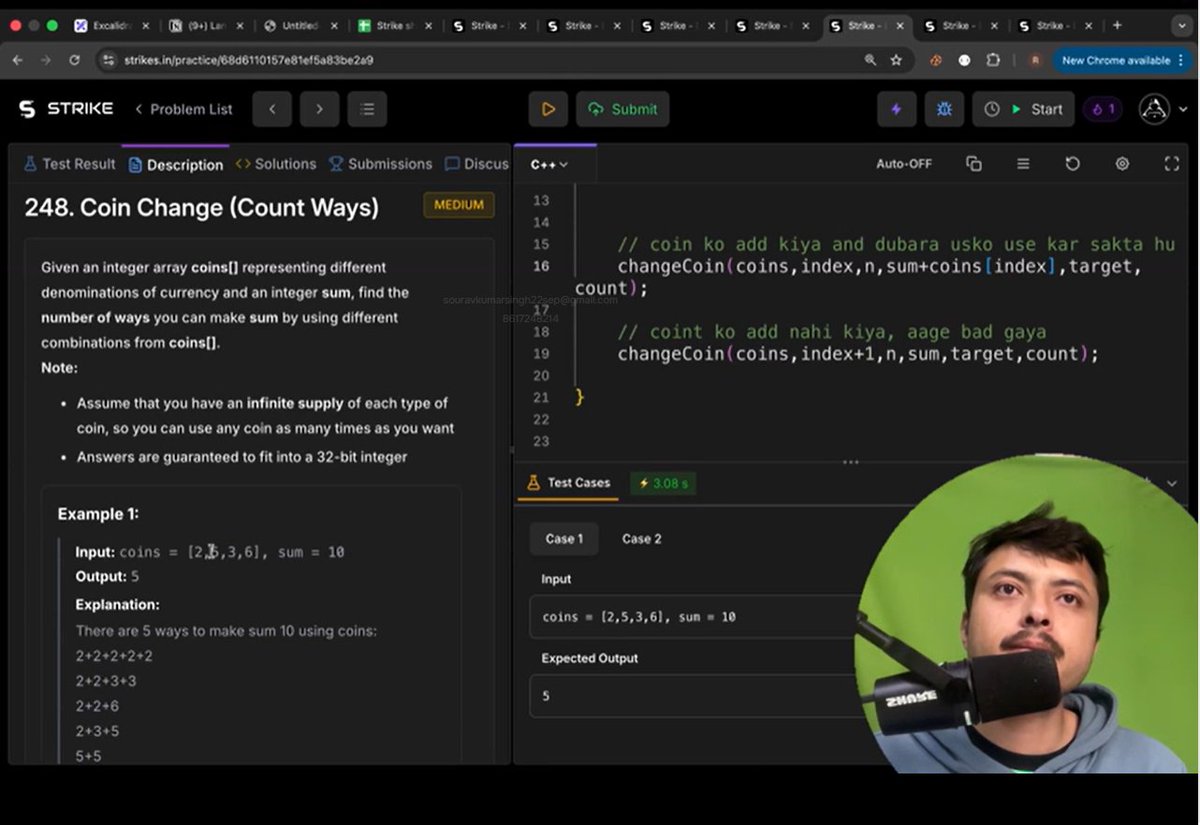This screenshot has width=1200, height=825.
Task: Click code line "changeCoin(coins,index+1,n,sum,target,count);"
Action: [858, 354]
